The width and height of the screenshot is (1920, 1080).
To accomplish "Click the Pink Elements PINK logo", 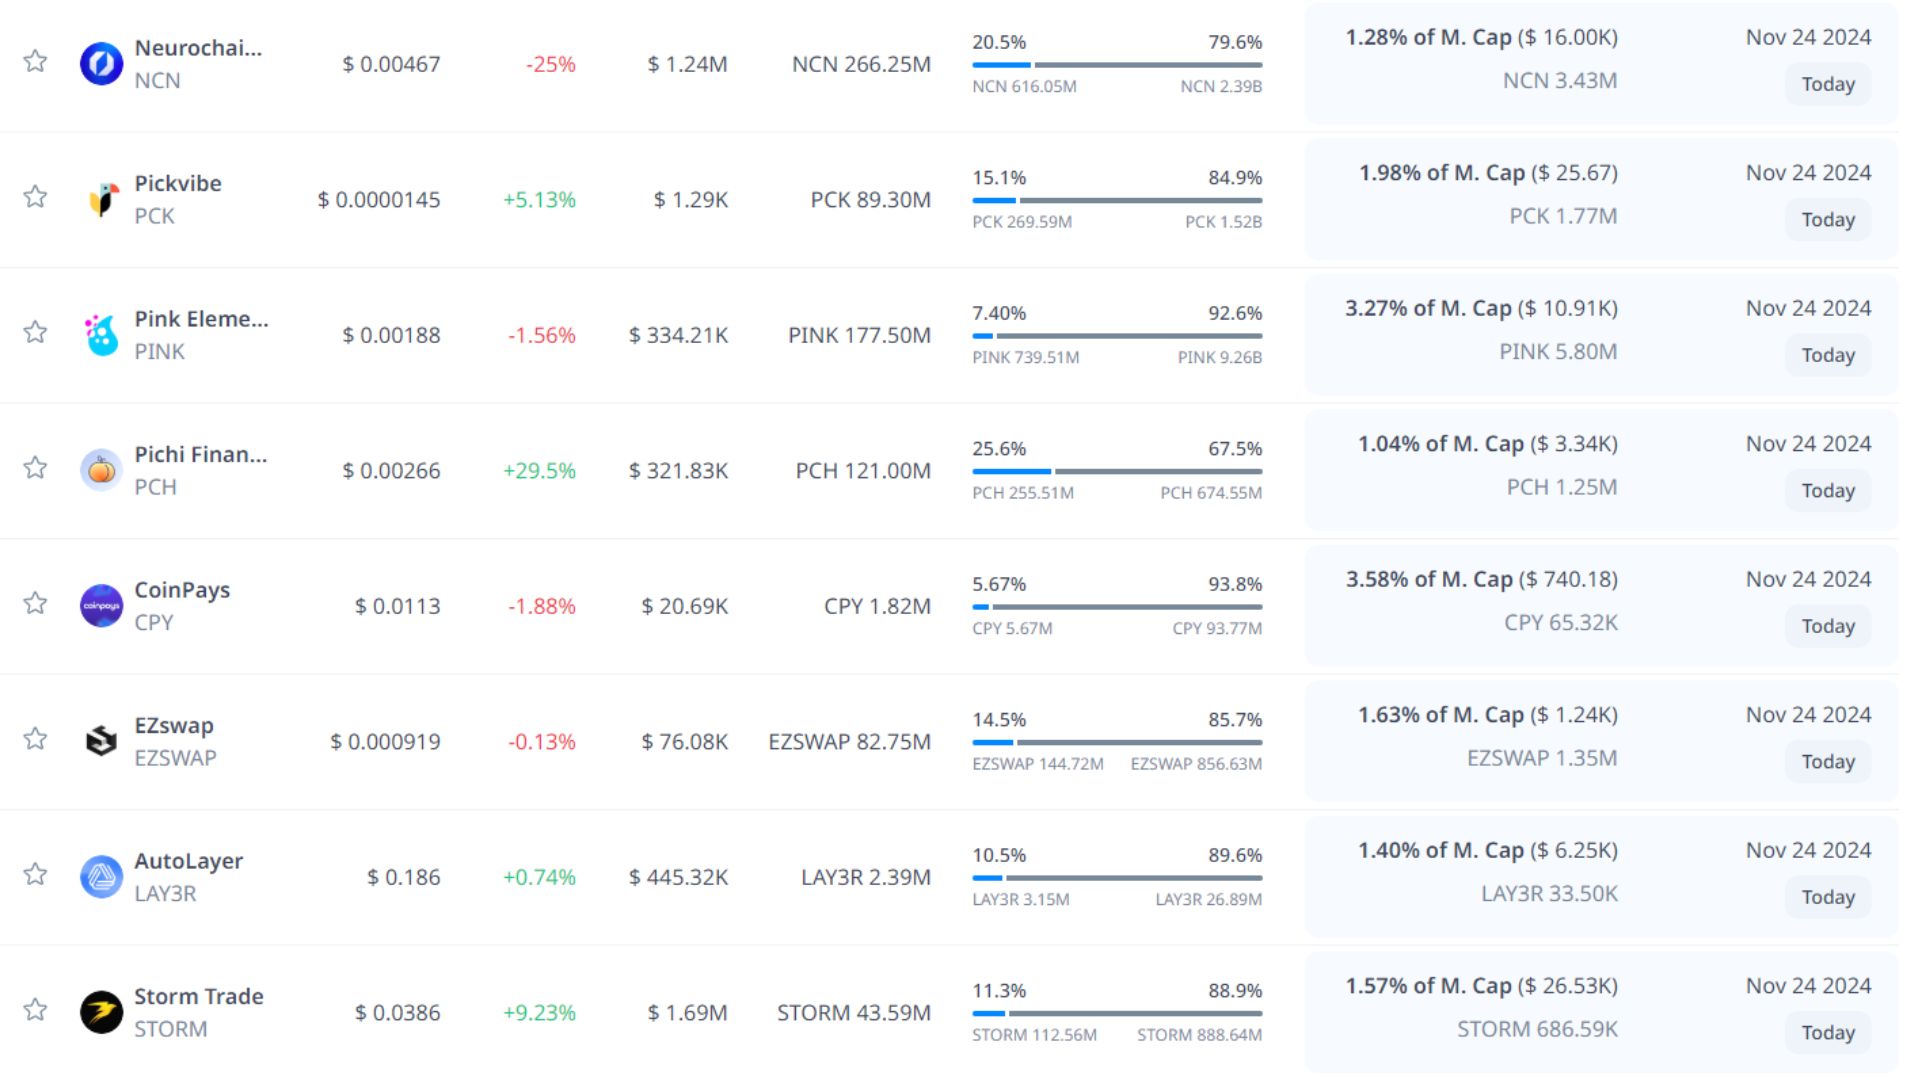I will coord(101,335).
